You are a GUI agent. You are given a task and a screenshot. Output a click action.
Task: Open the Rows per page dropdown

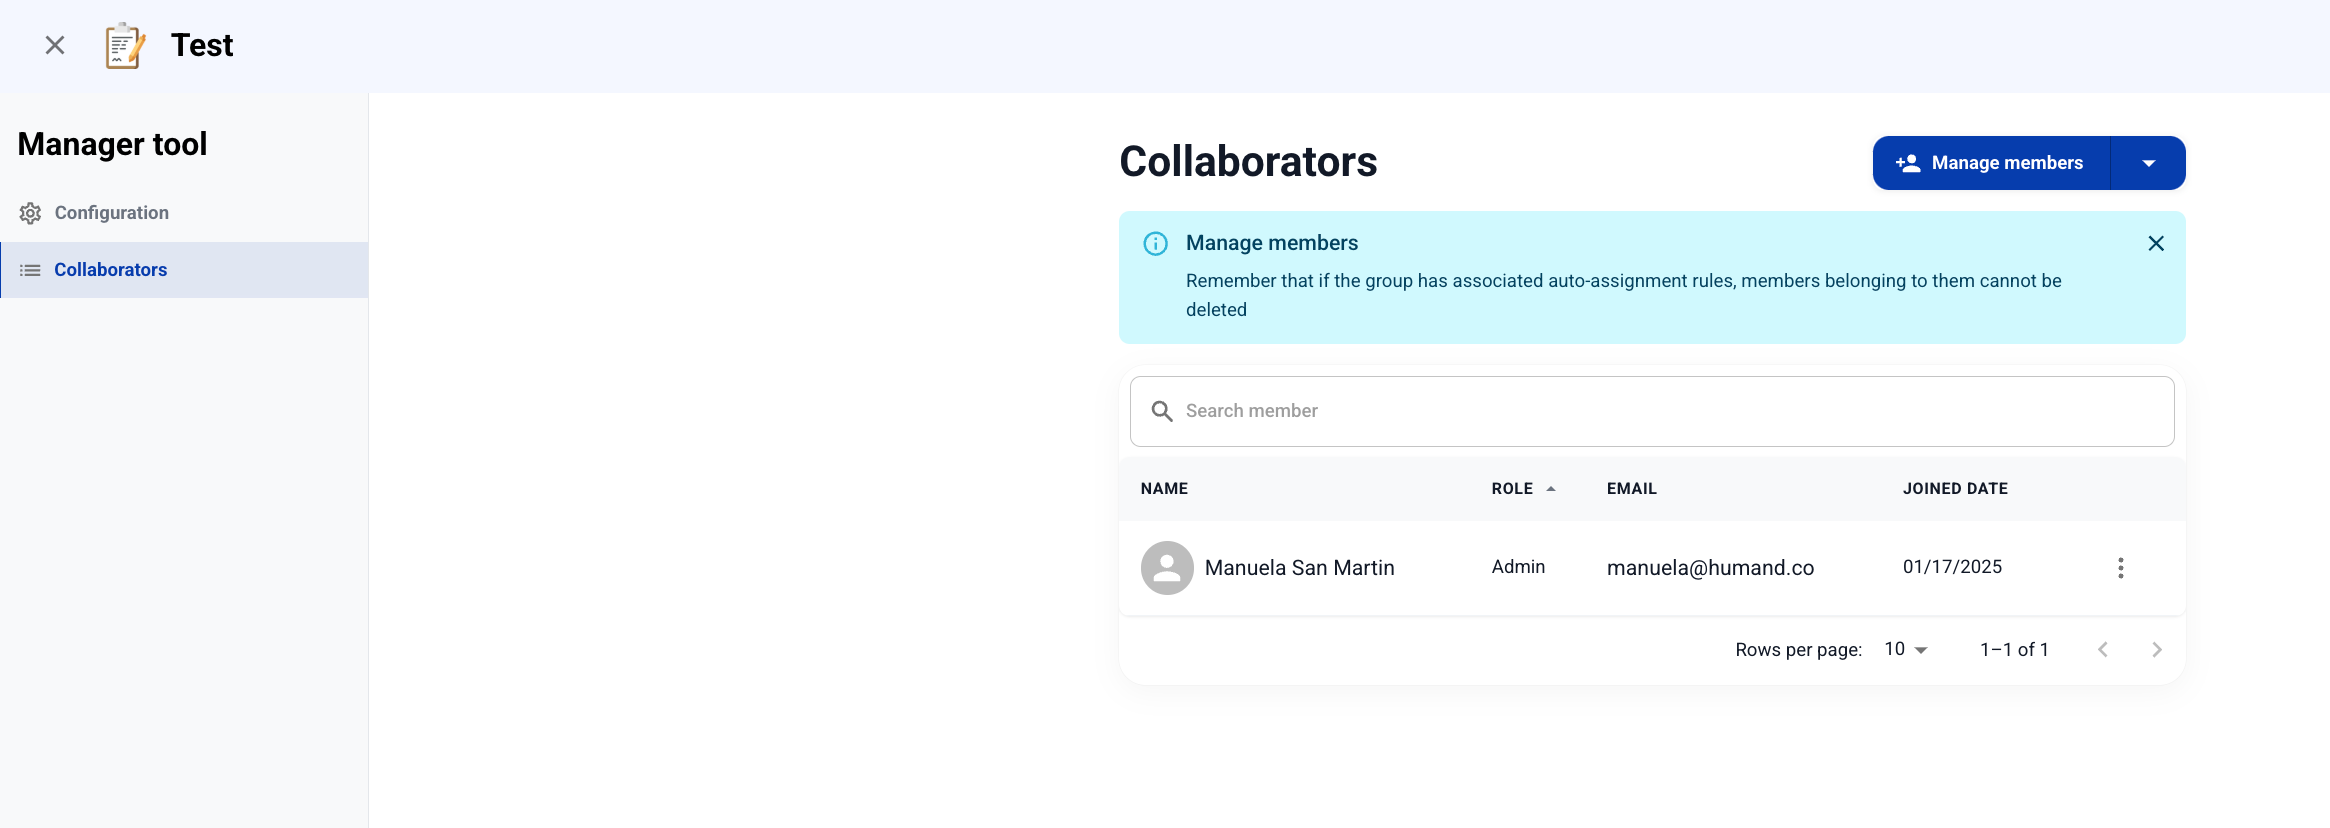point(1906,650)
